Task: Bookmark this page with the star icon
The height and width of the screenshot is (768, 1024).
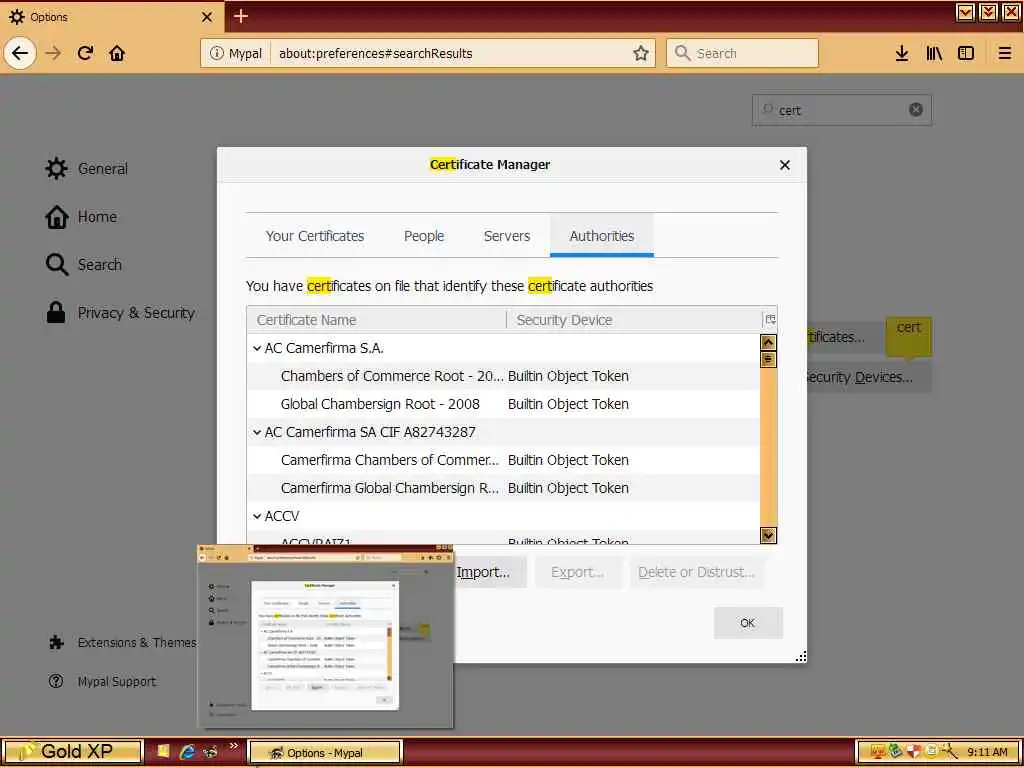Action: coord(641,54)
